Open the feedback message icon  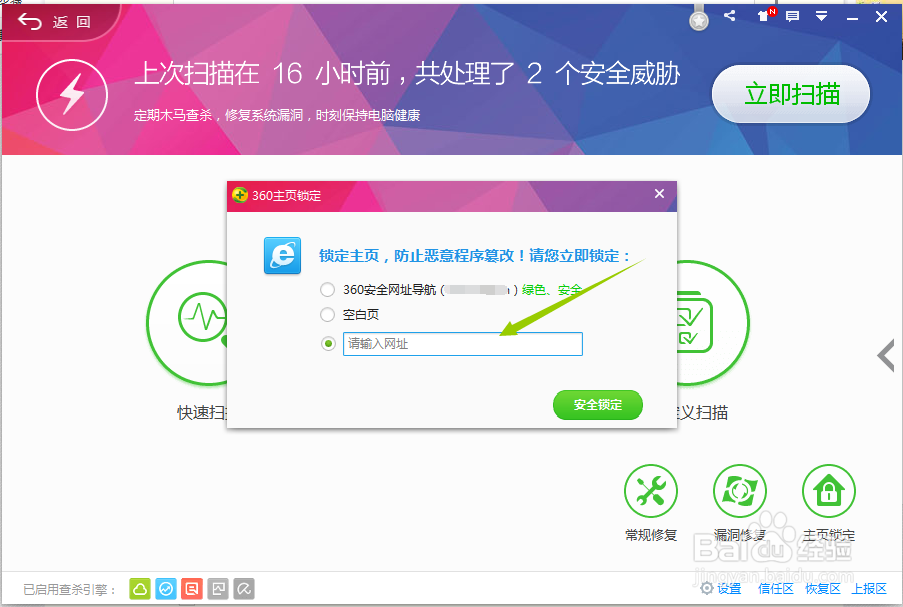coord(792,16)
